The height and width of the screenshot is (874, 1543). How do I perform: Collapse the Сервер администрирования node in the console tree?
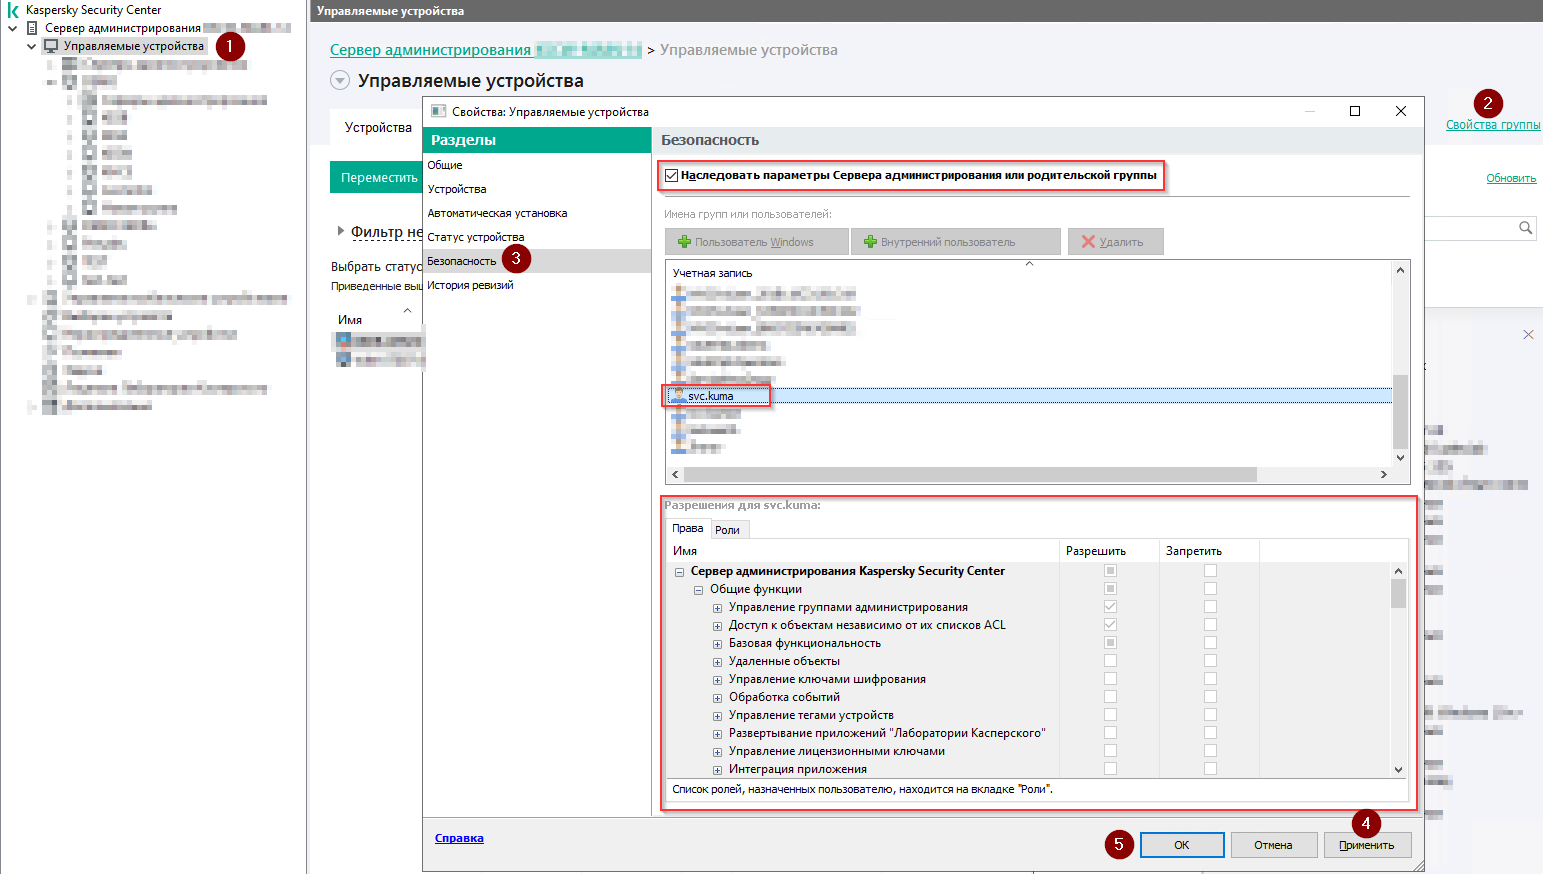pyautogui.click(x=13, y=28)
